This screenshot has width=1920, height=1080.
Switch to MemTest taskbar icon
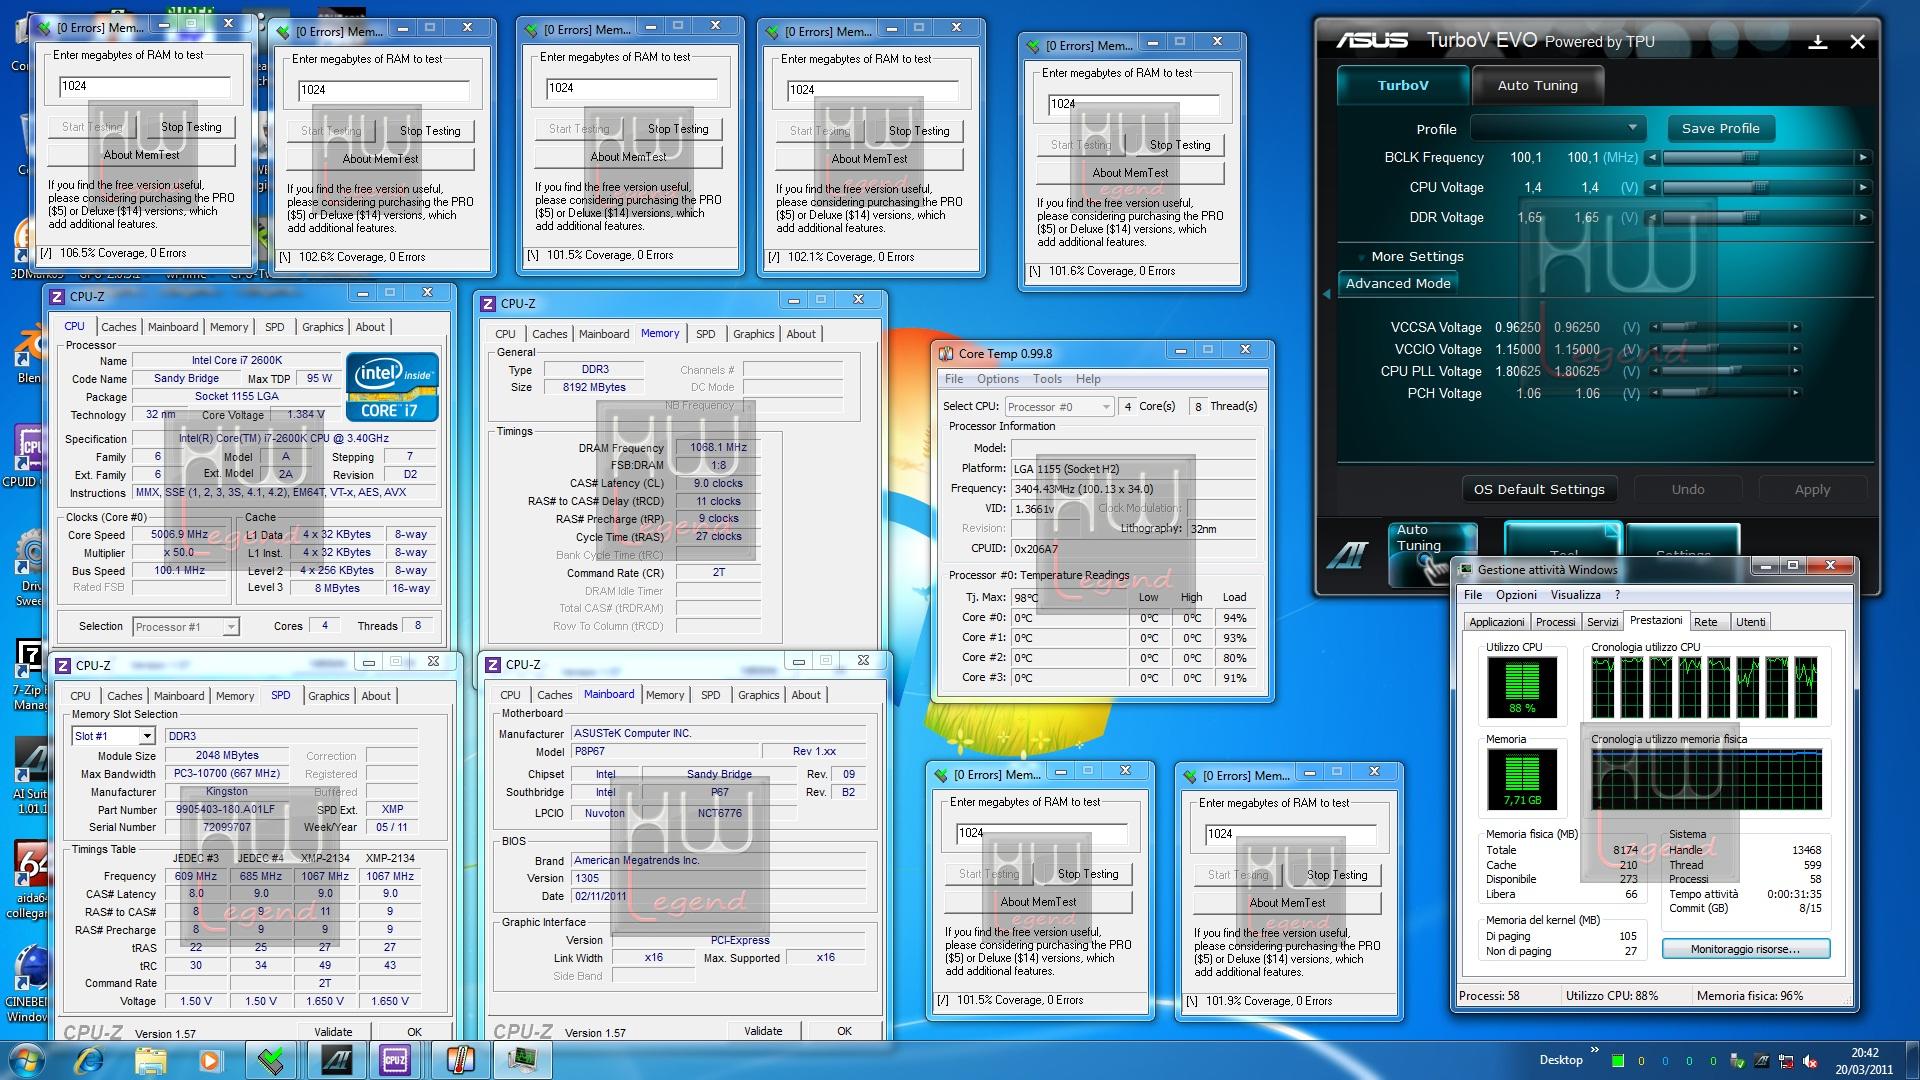click(272, 1060)
